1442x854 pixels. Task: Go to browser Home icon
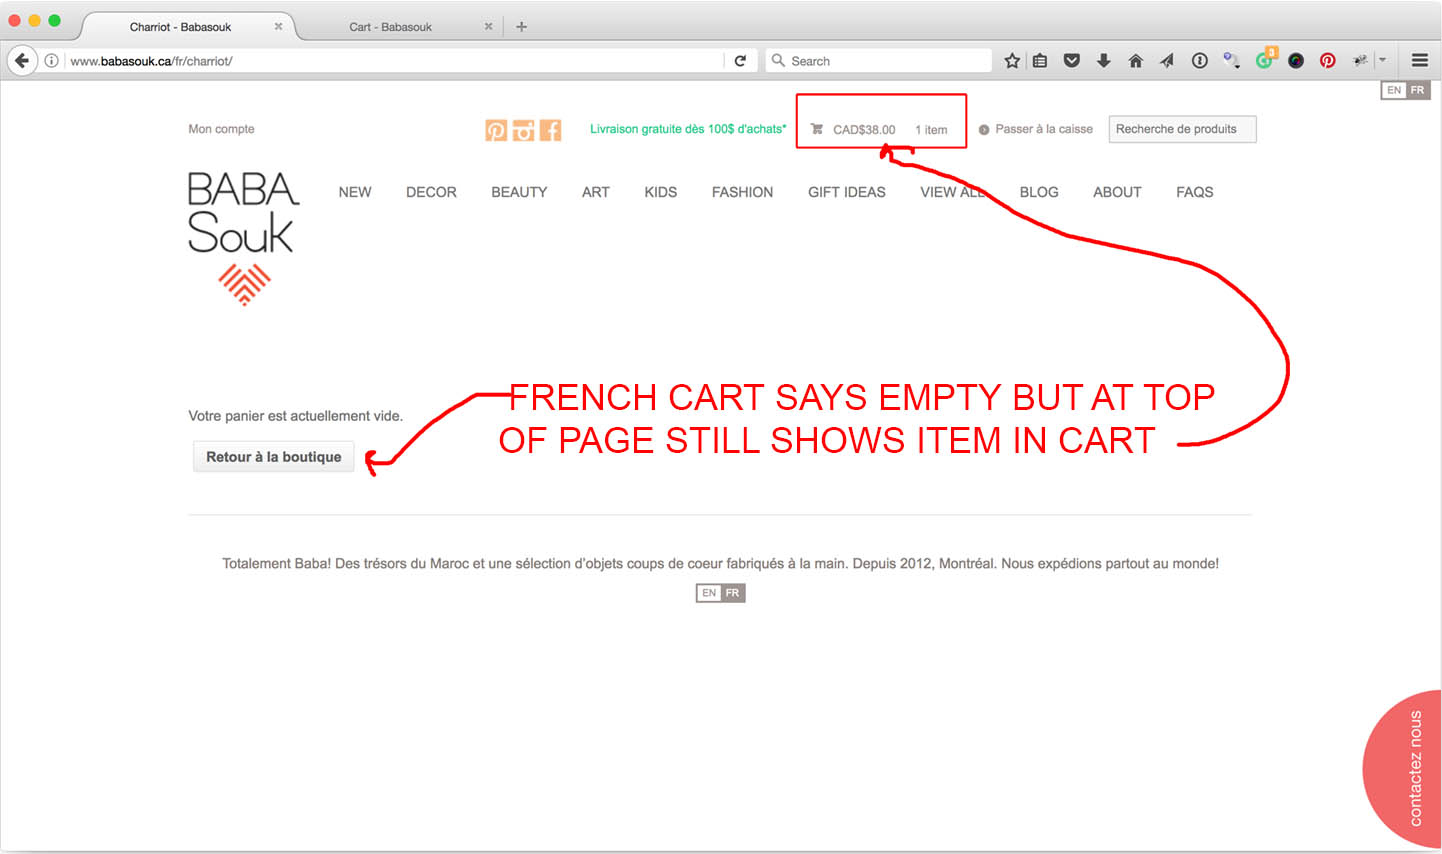[1135, 61]
